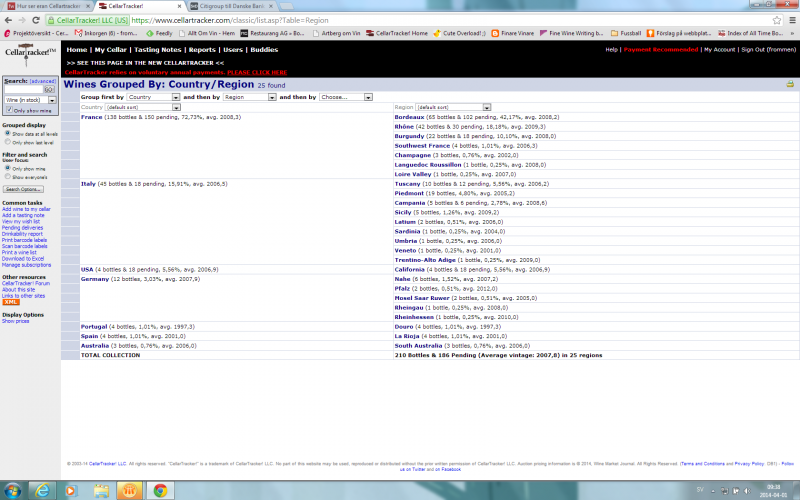
Task: Click the GO search button
Action: [x=49, y=89]
